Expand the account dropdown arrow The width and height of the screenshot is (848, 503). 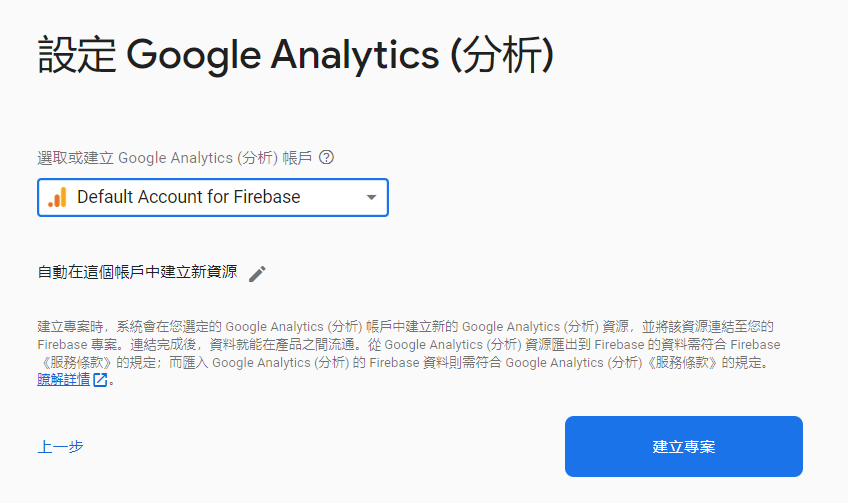pyautogui.click(x=371, y=197)
